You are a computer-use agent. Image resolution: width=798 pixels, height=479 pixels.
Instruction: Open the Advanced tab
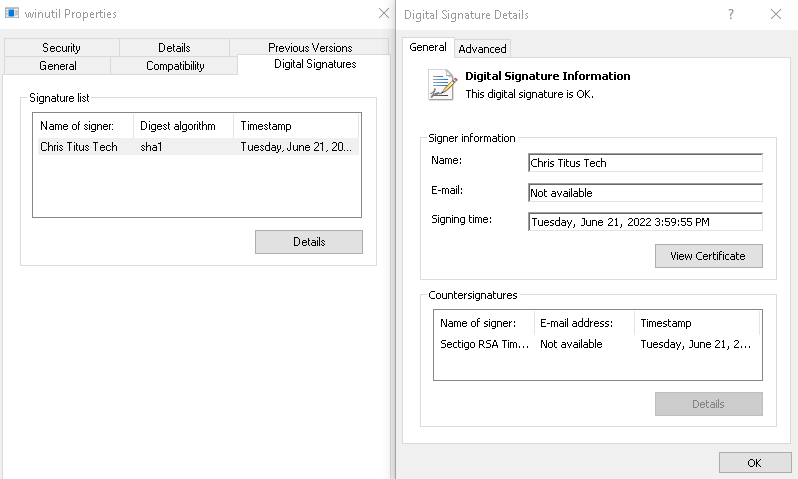[x=482, y=48]
